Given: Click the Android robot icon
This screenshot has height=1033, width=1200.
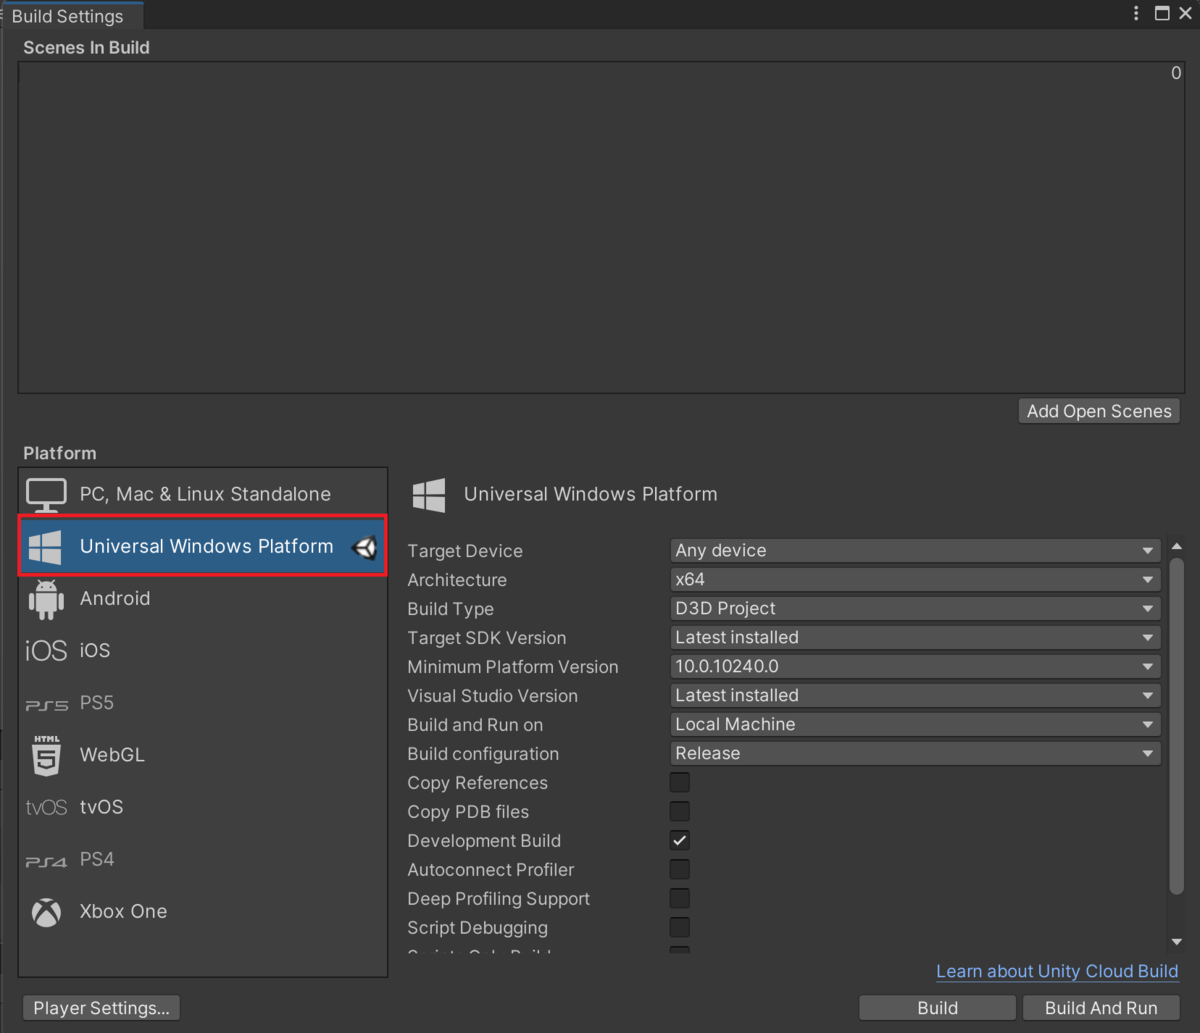Looking at the screenshot, I should pyautogui.click(x=46, y=599).
